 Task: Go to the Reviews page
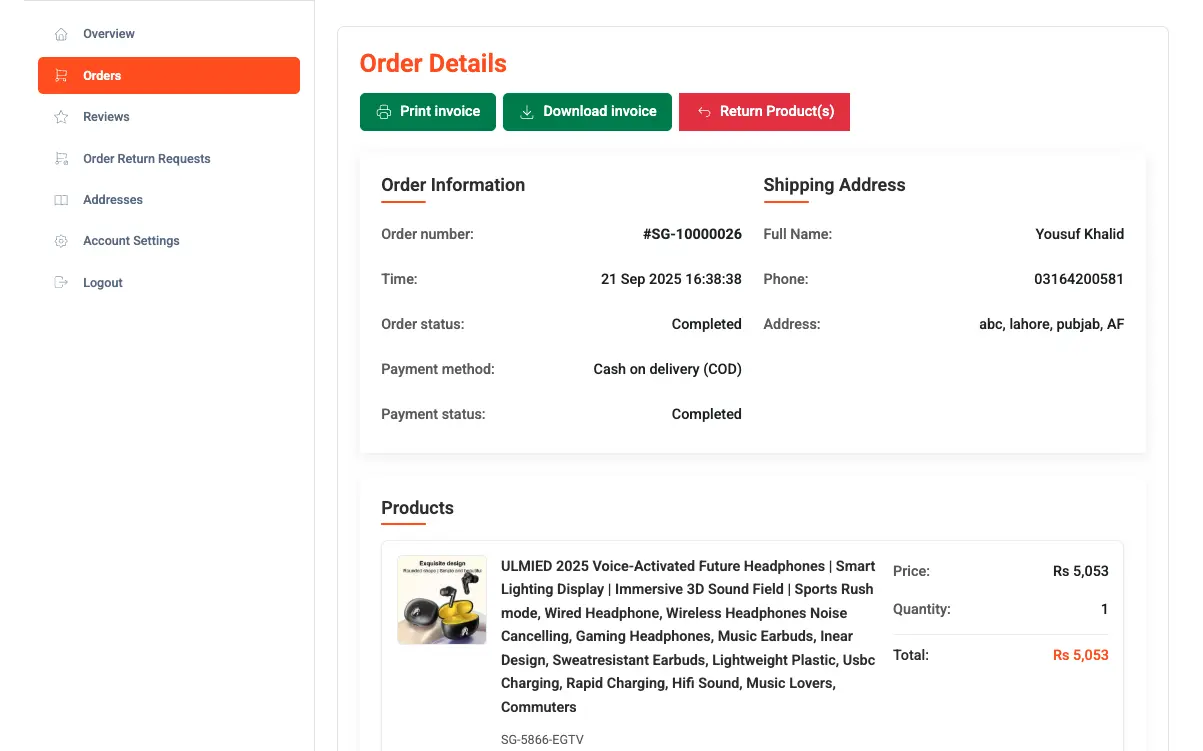point(106,117)
